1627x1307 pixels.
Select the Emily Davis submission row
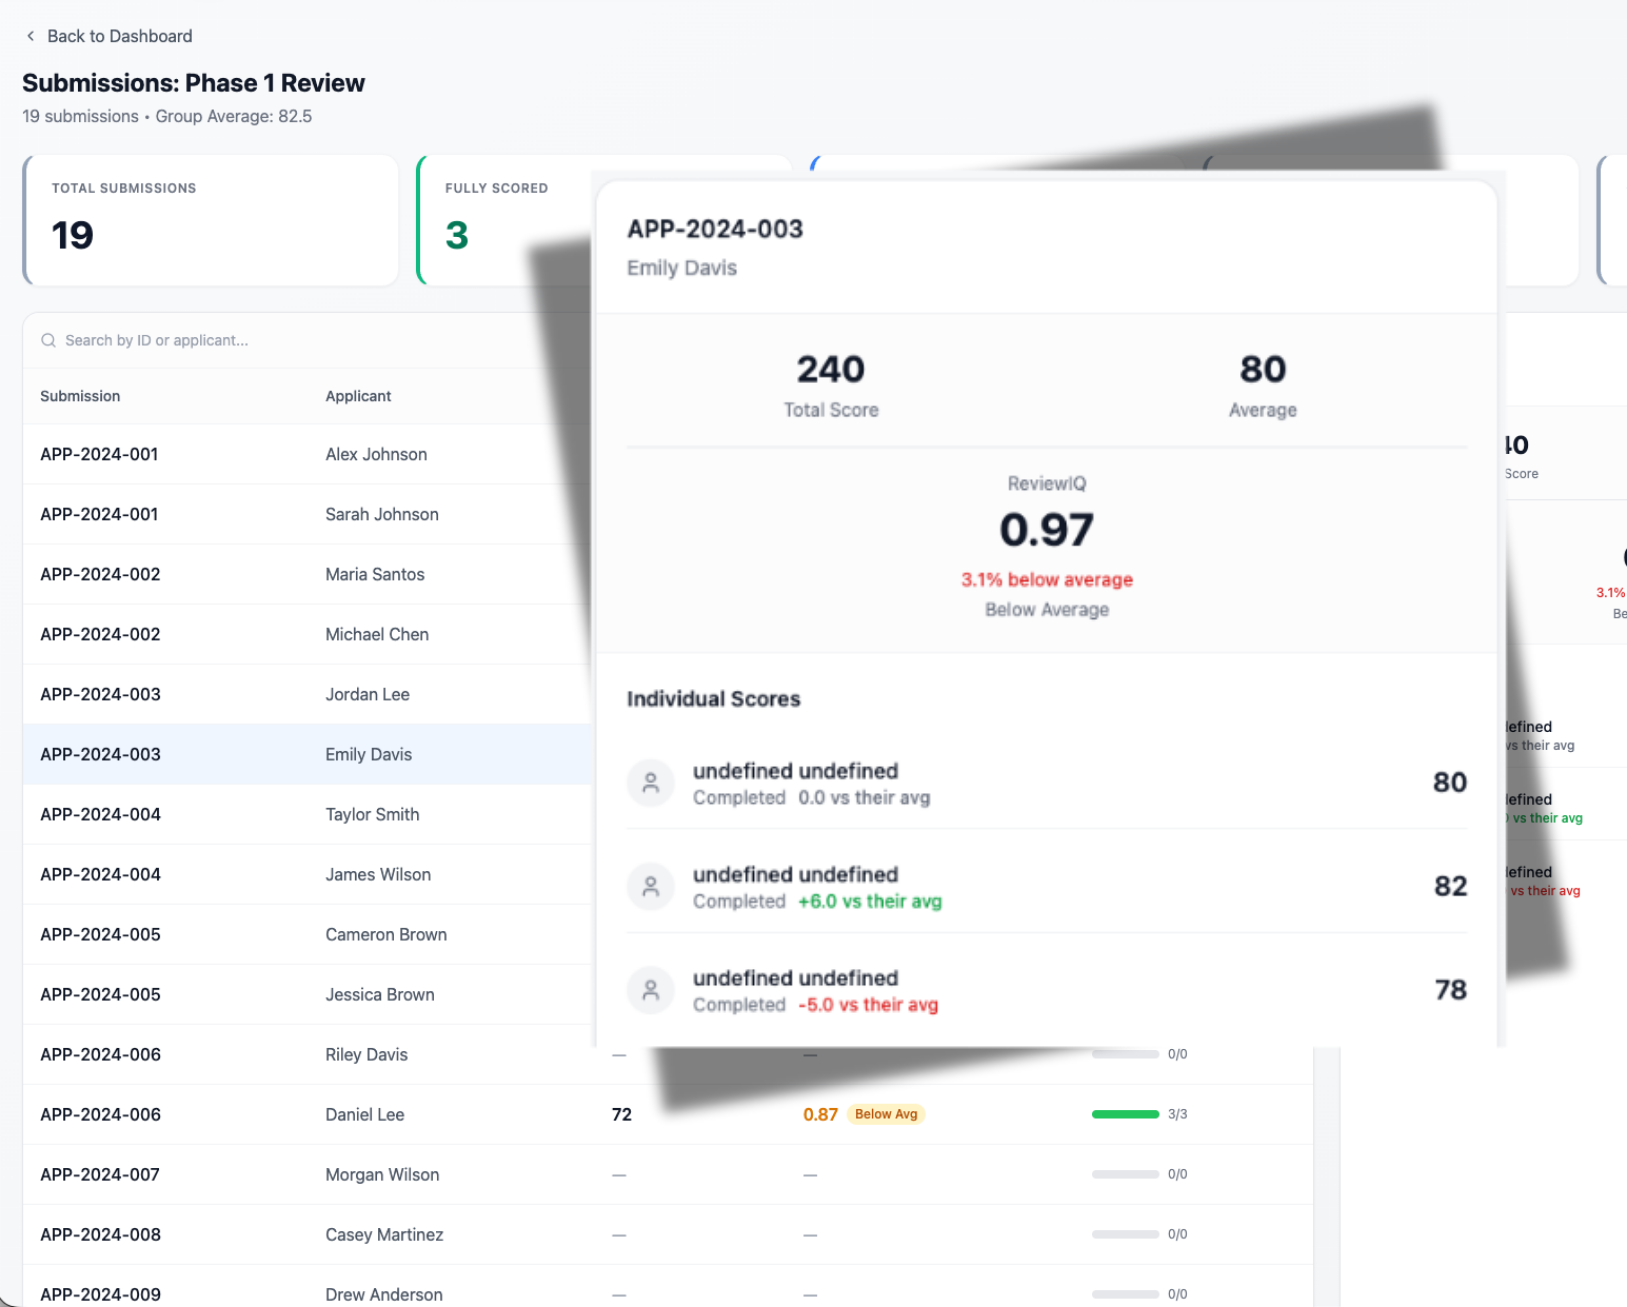coord(300,754)
